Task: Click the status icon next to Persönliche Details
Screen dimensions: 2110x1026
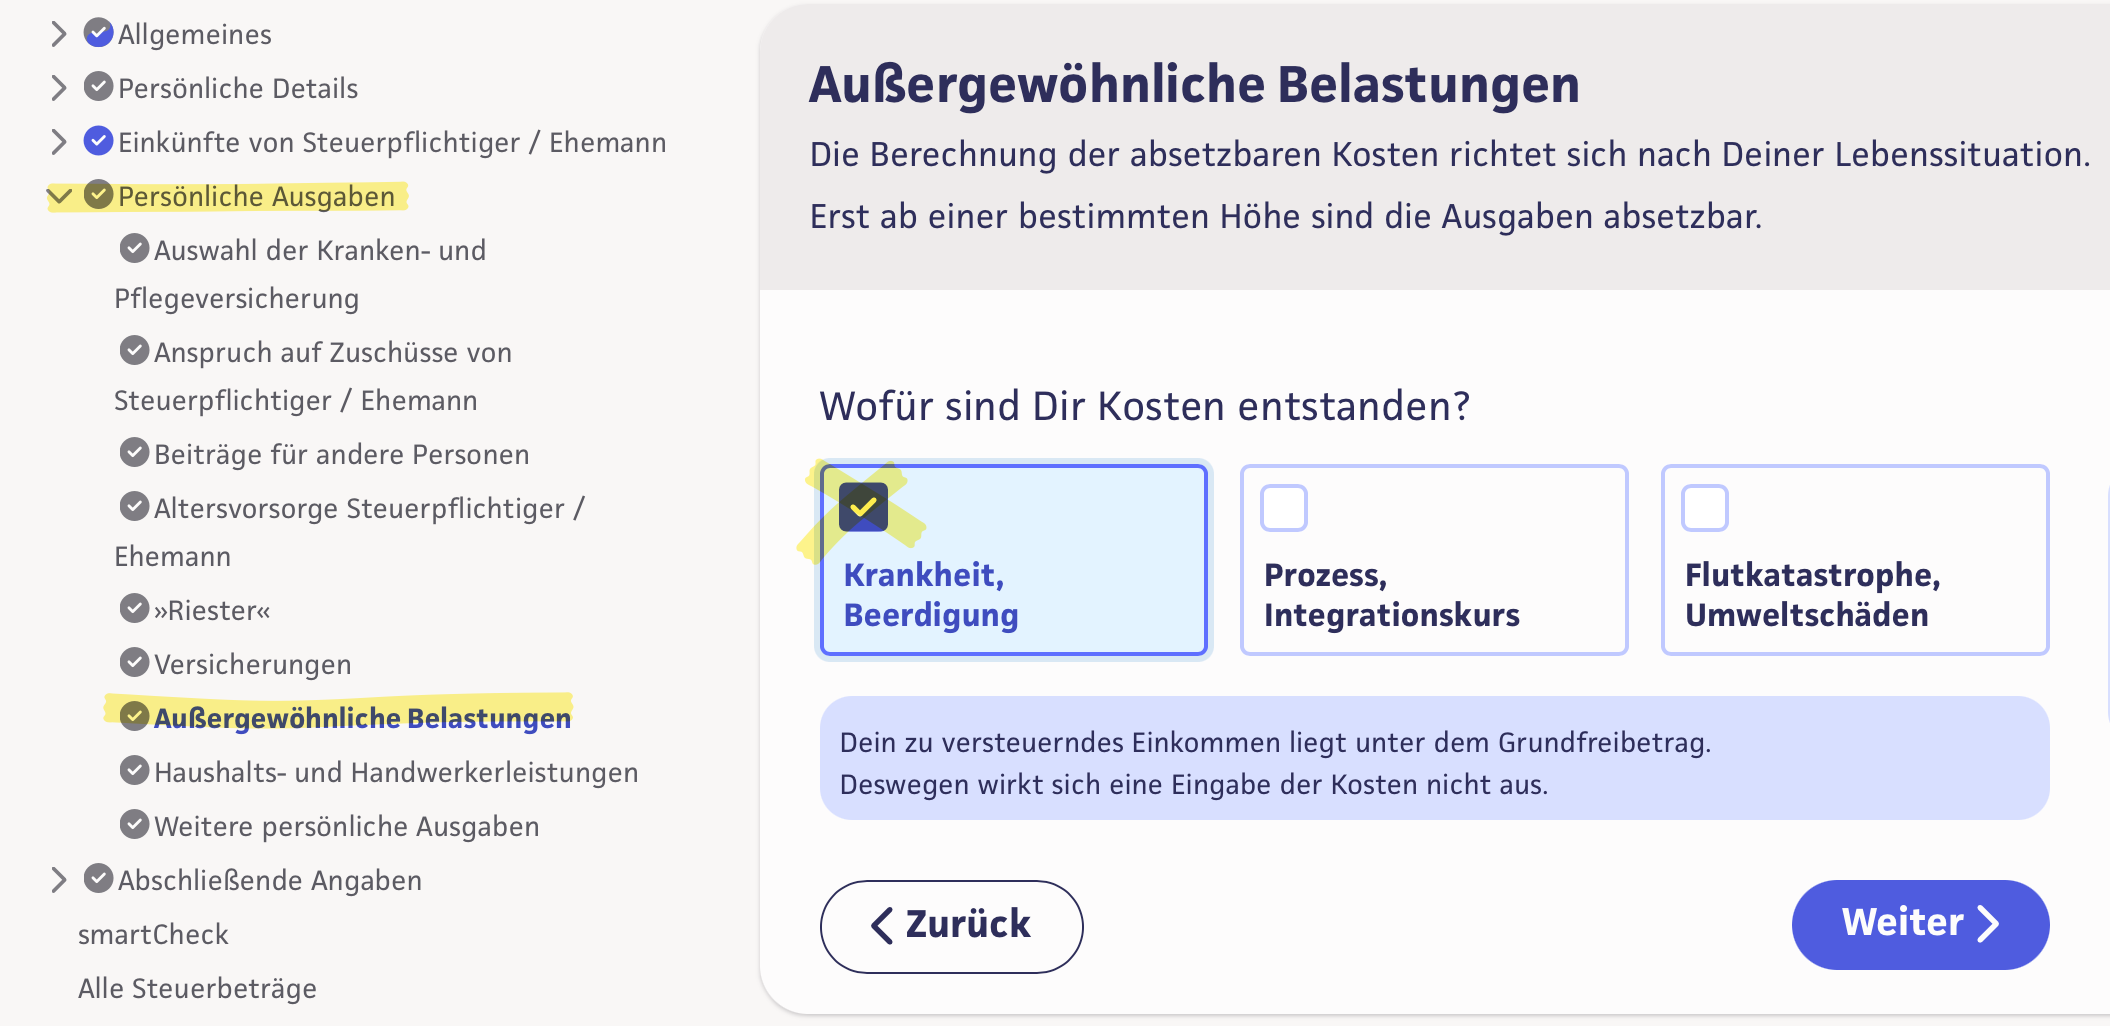Action: [98, 87]
